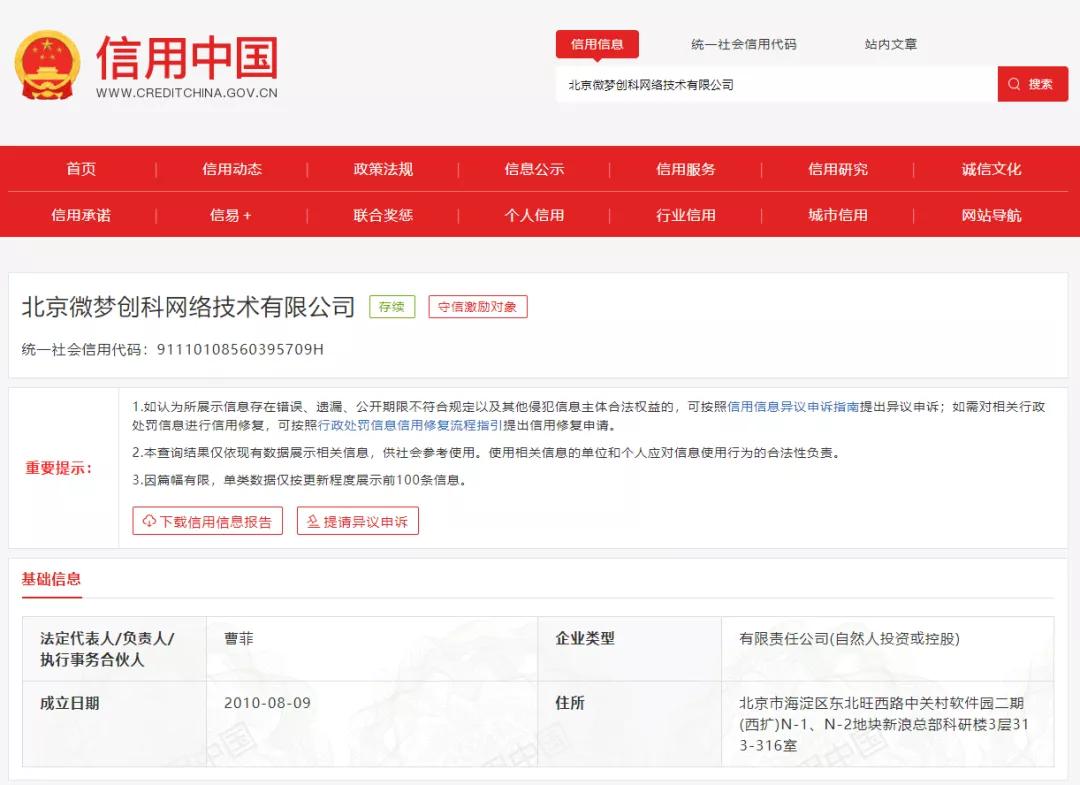Open the 信用服务 navigation menu
The width and height of the screenshot is (1080, 785).
click(x=685, y=169)
